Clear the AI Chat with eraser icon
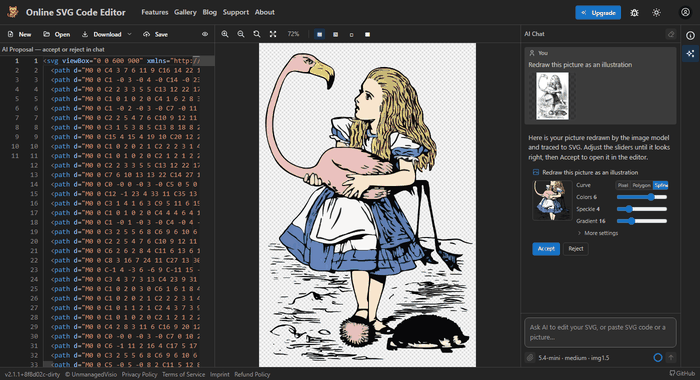Viewport: 700px width, 380px height. click(x=671, y=34)
